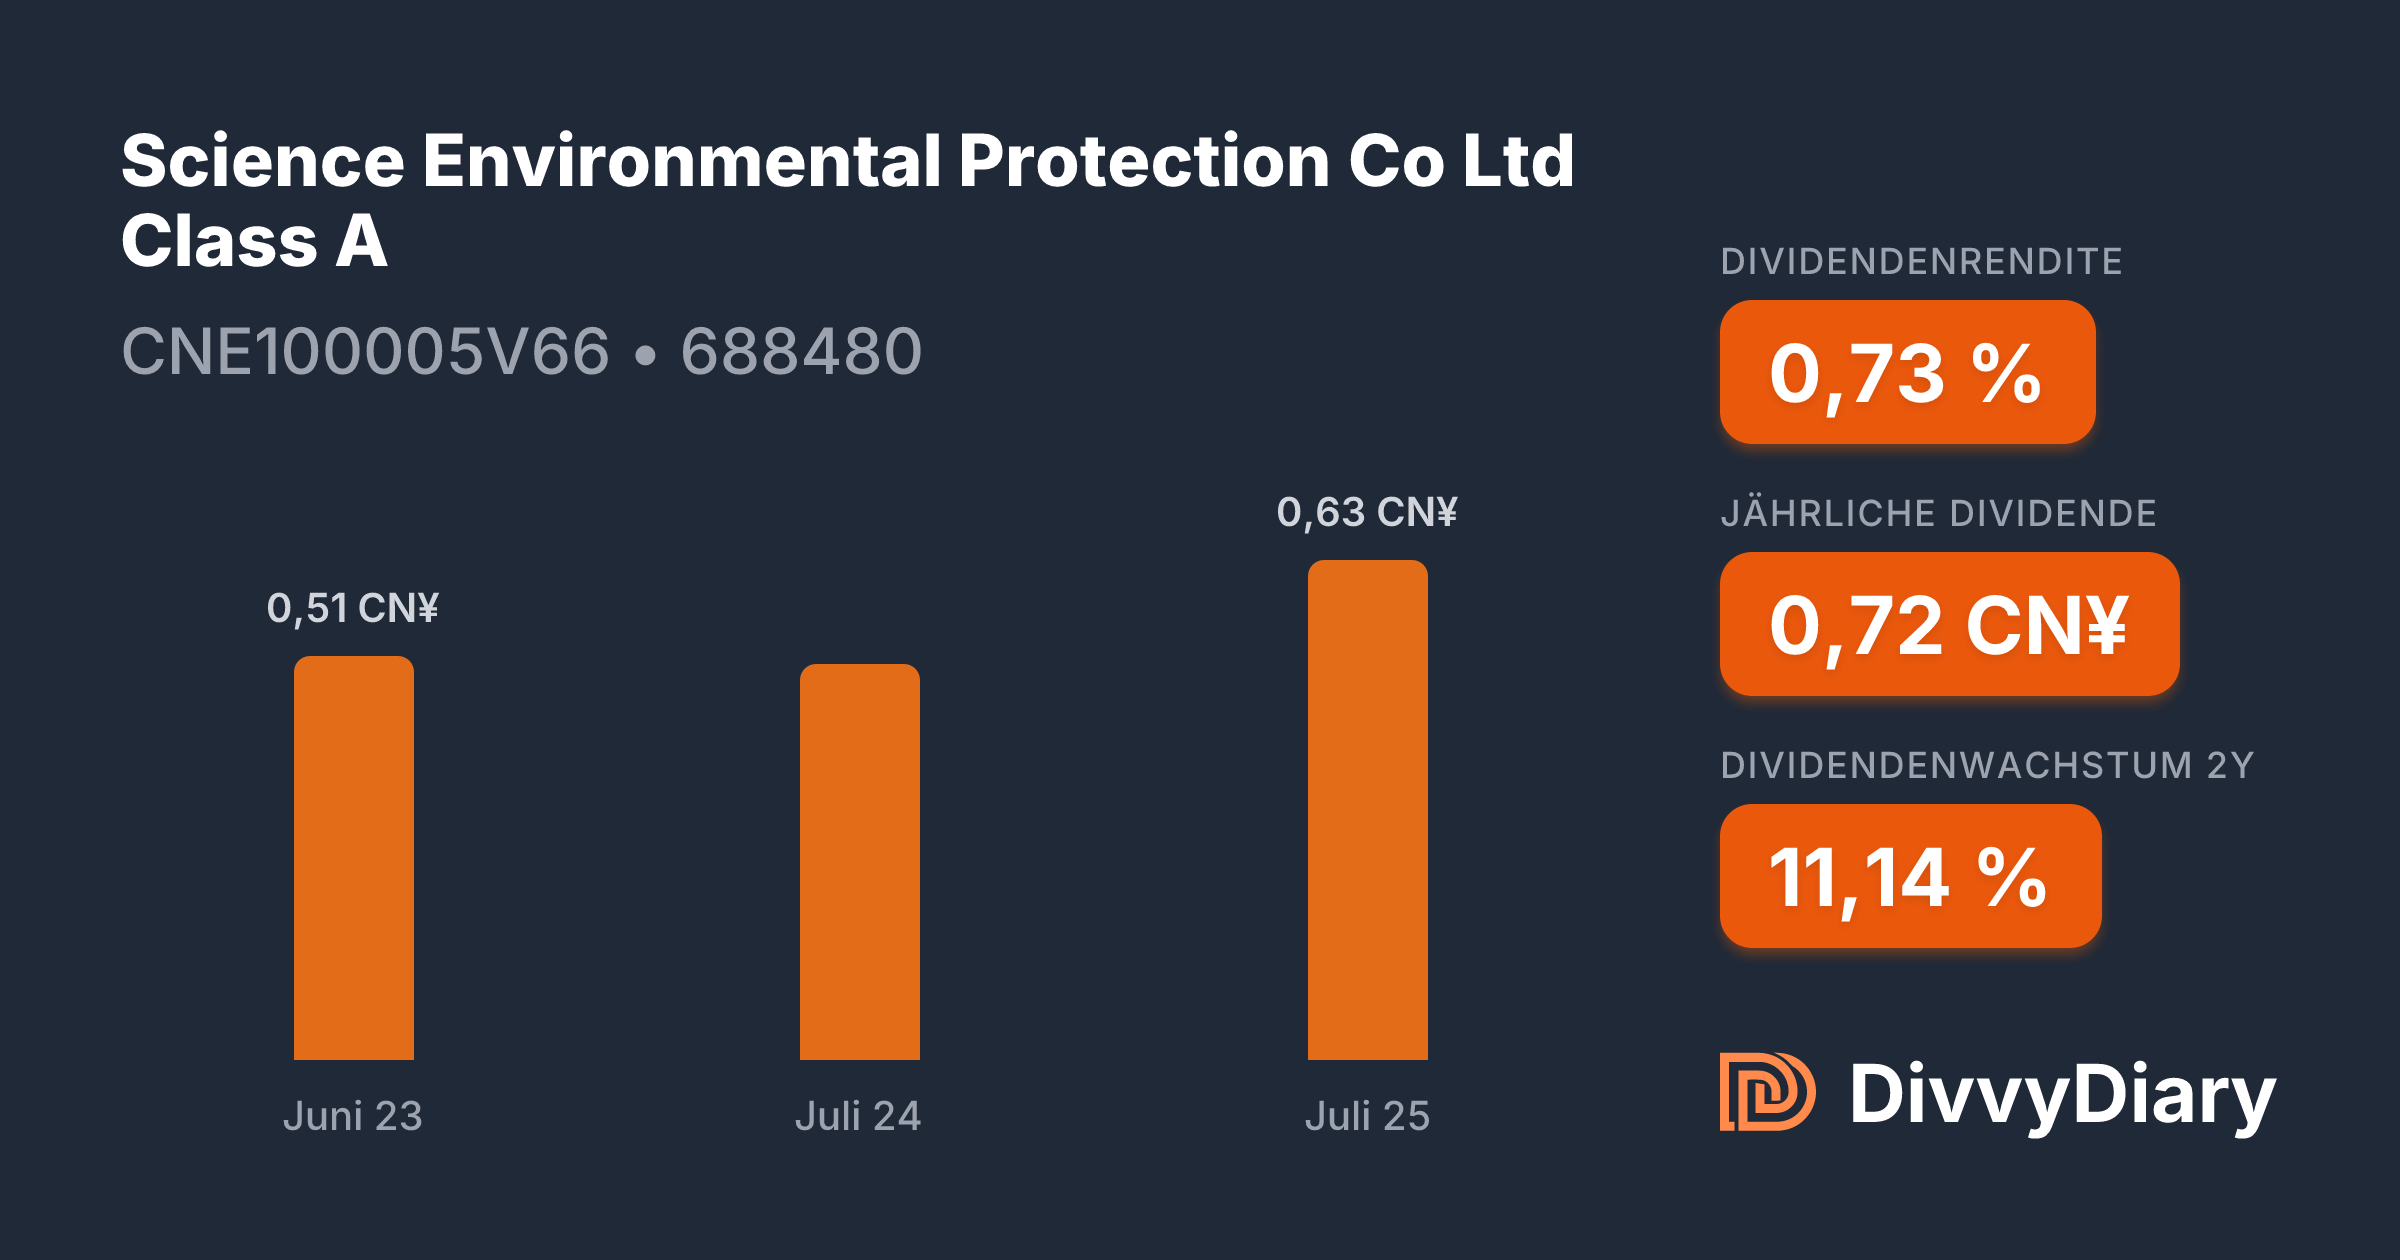
Task: Click the 11,14 % dividend growth badge
Action: [1909, 876]
